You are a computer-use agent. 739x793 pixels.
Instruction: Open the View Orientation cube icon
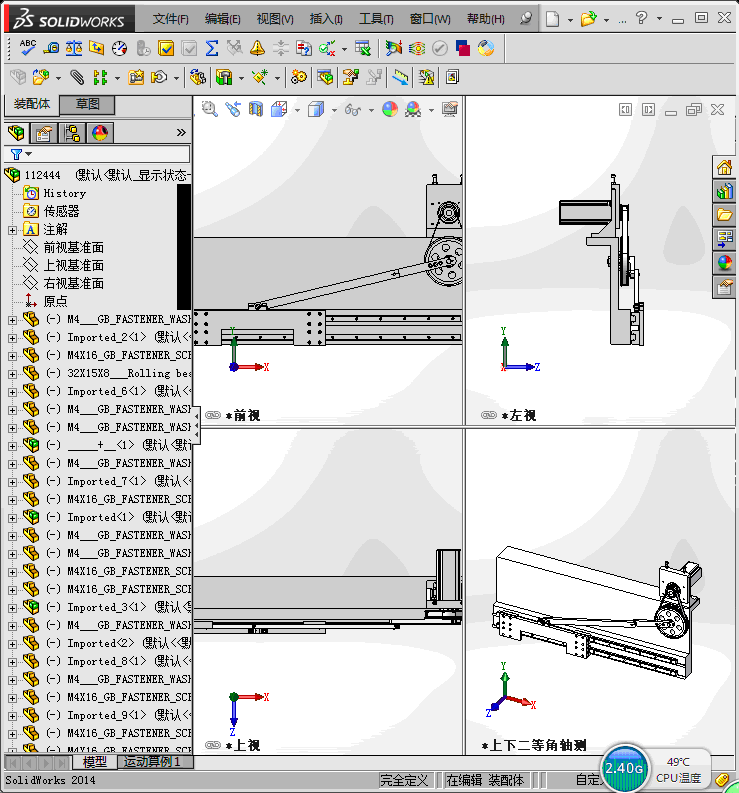pyautogui.click(x=279, y=109)
